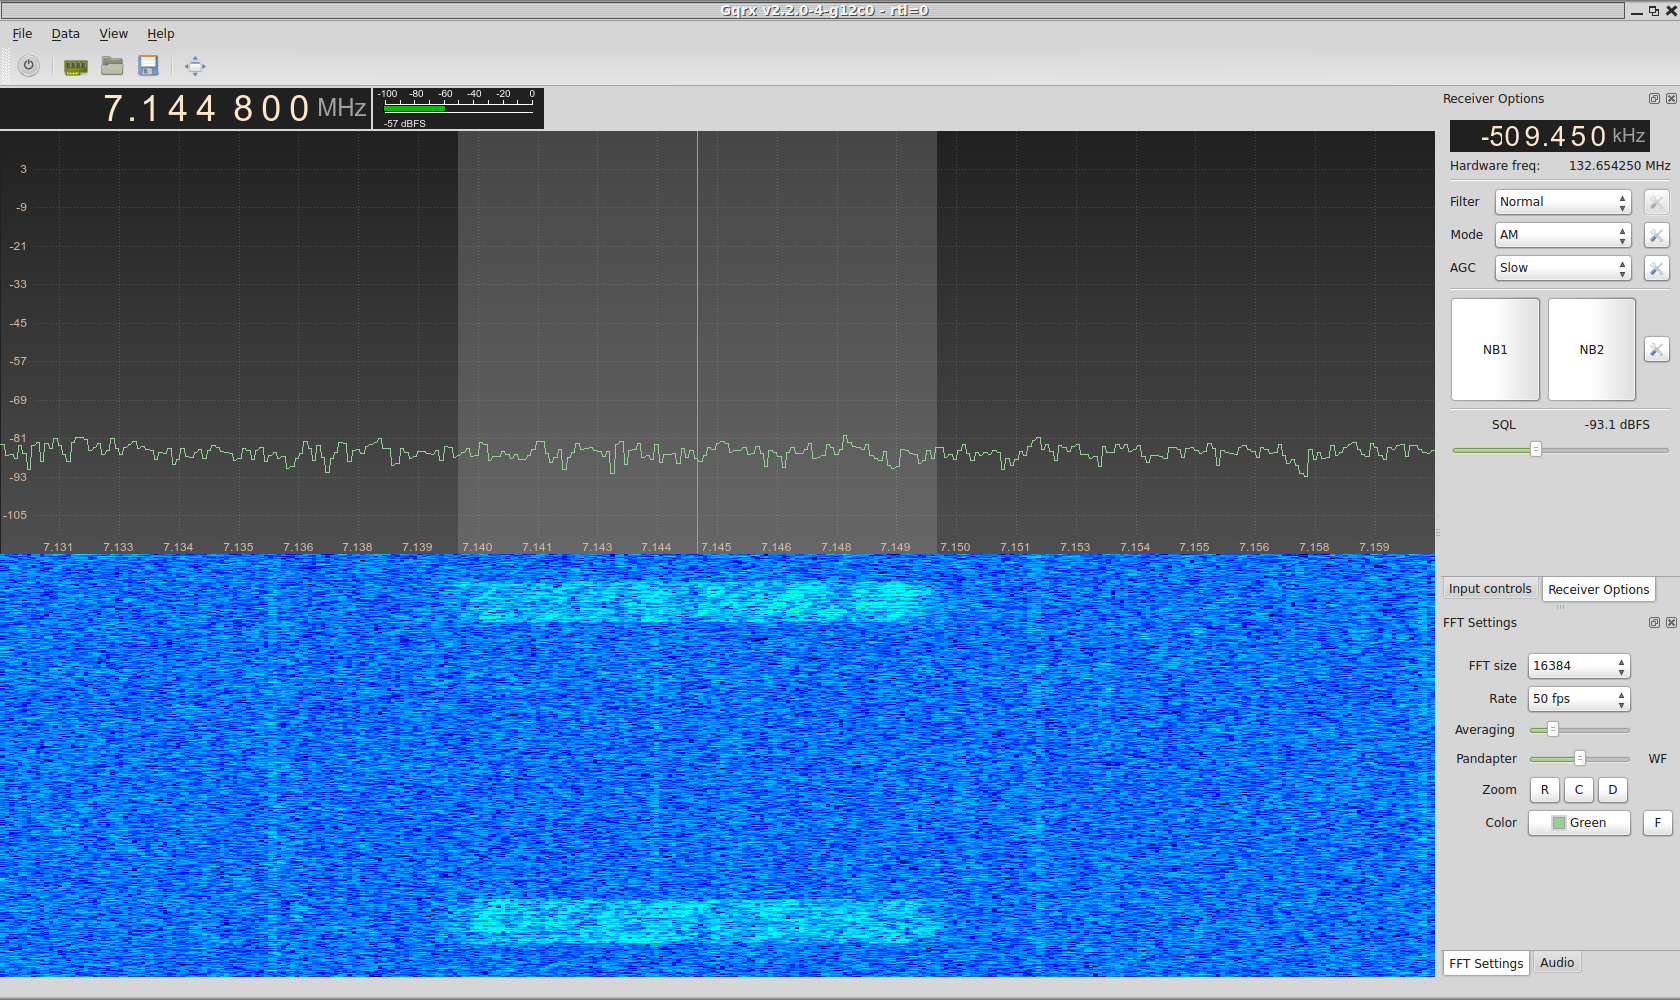Open the FFT size dropdown showing 16384

(x=1578, y=666)
